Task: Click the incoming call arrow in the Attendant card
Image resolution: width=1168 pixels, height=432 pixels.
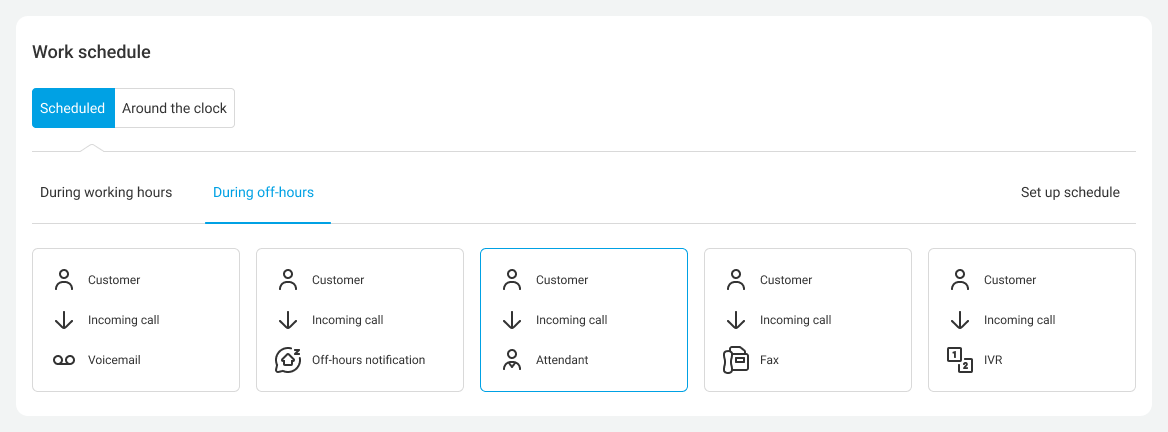Action: coord(512,320)
